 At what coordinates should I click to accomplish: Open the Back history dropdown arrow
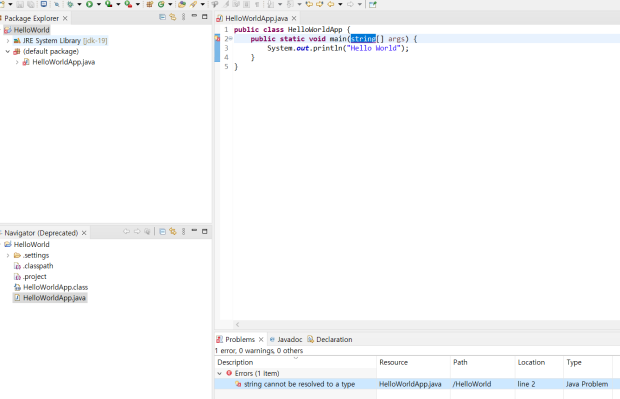(x=340, y=4)
